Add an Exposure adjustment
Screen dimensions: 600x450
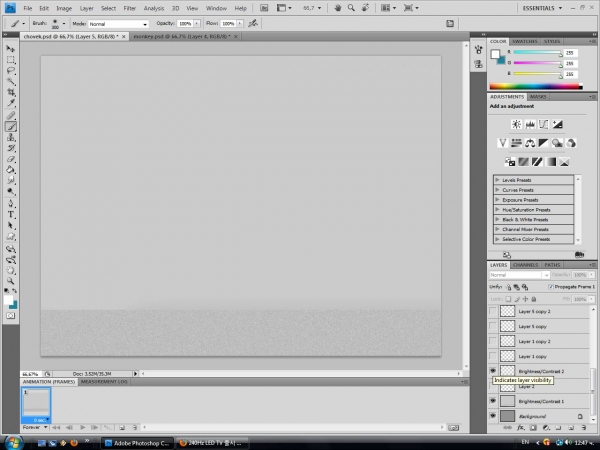[x=557, y=124]
